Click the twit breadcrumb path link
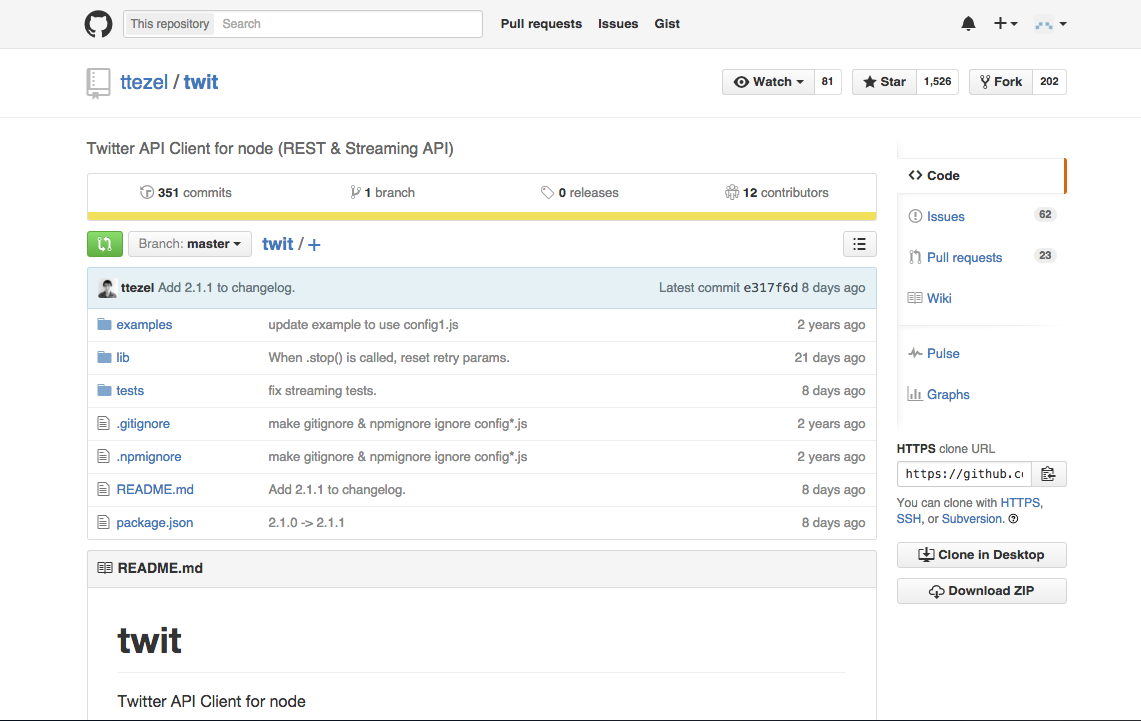This screenshot has height=721, width=1141. click(x=277, y=244)
